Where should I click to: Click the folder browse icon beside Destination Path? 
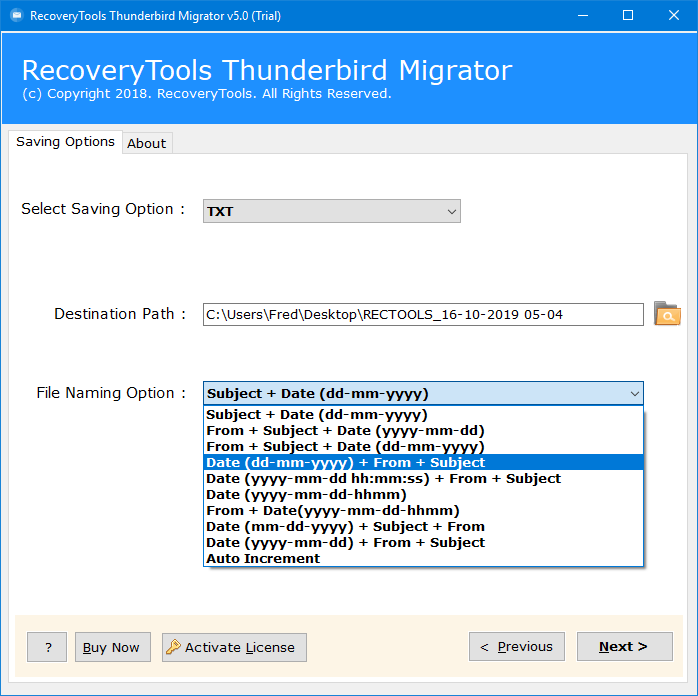(x=667, y=314)
